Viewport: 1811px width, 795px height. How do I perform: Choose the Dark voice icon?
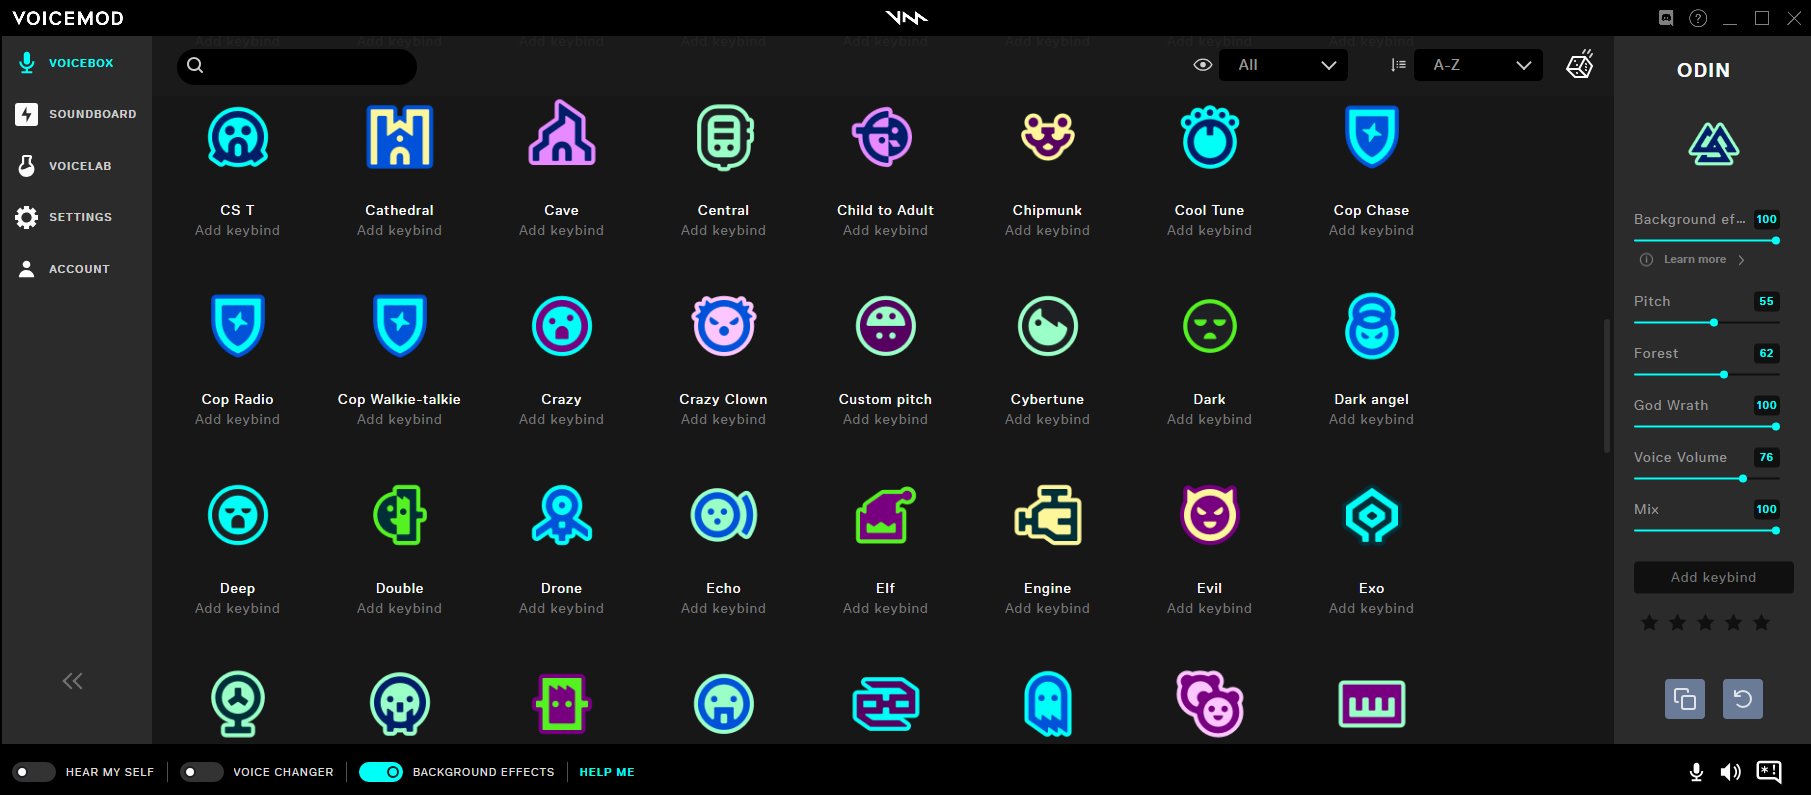[1210, 326]
